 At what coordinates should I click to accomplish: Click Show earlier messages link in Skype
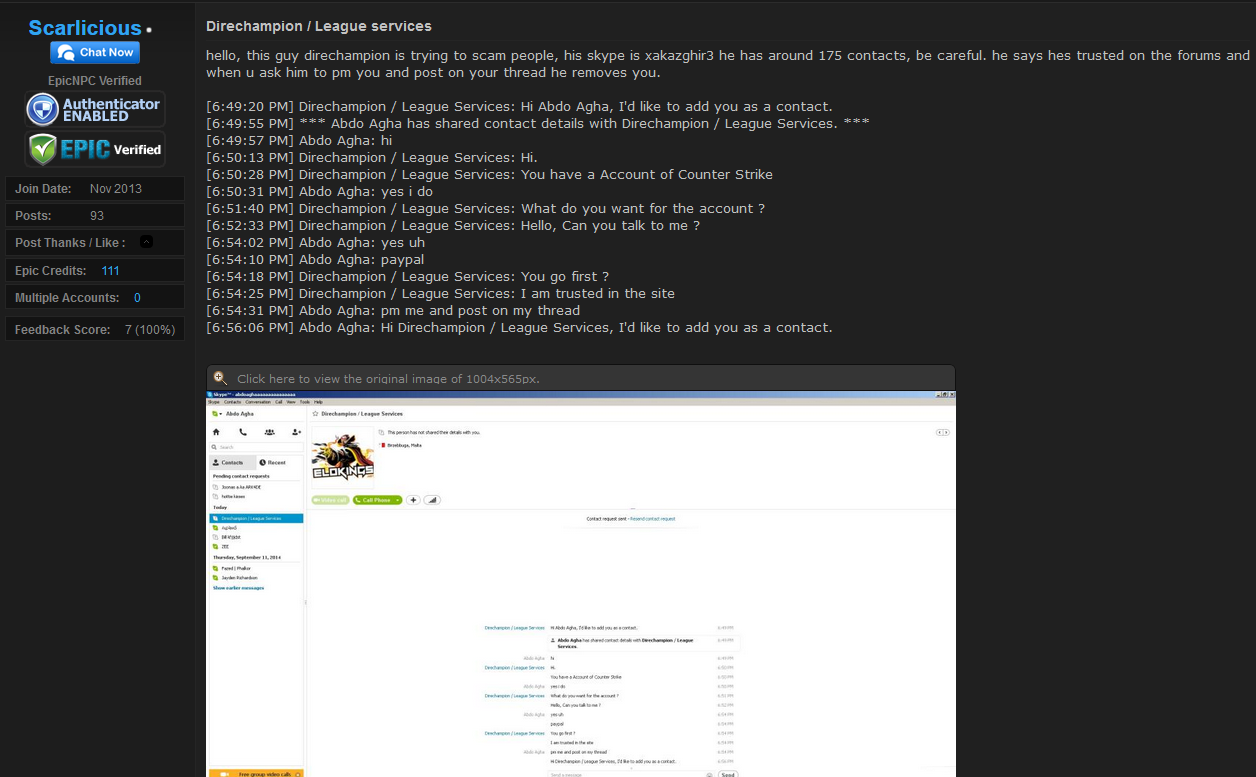tap(238, 588)
